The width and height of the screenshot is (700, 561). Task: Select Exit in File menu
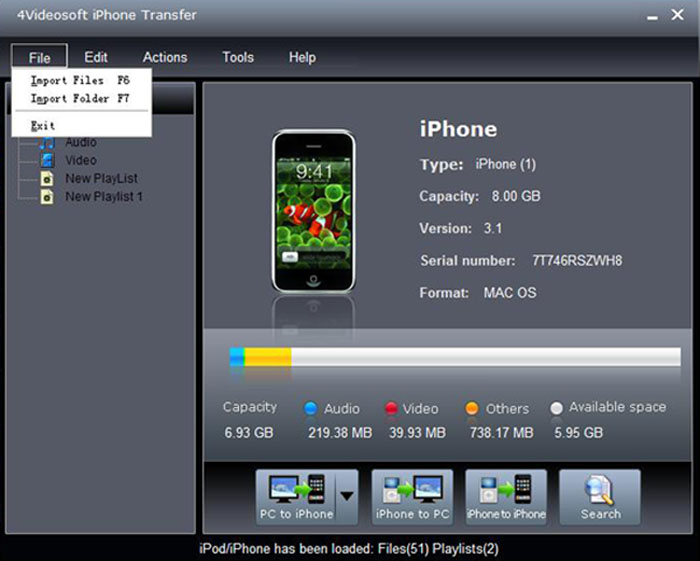pos(81,125)
